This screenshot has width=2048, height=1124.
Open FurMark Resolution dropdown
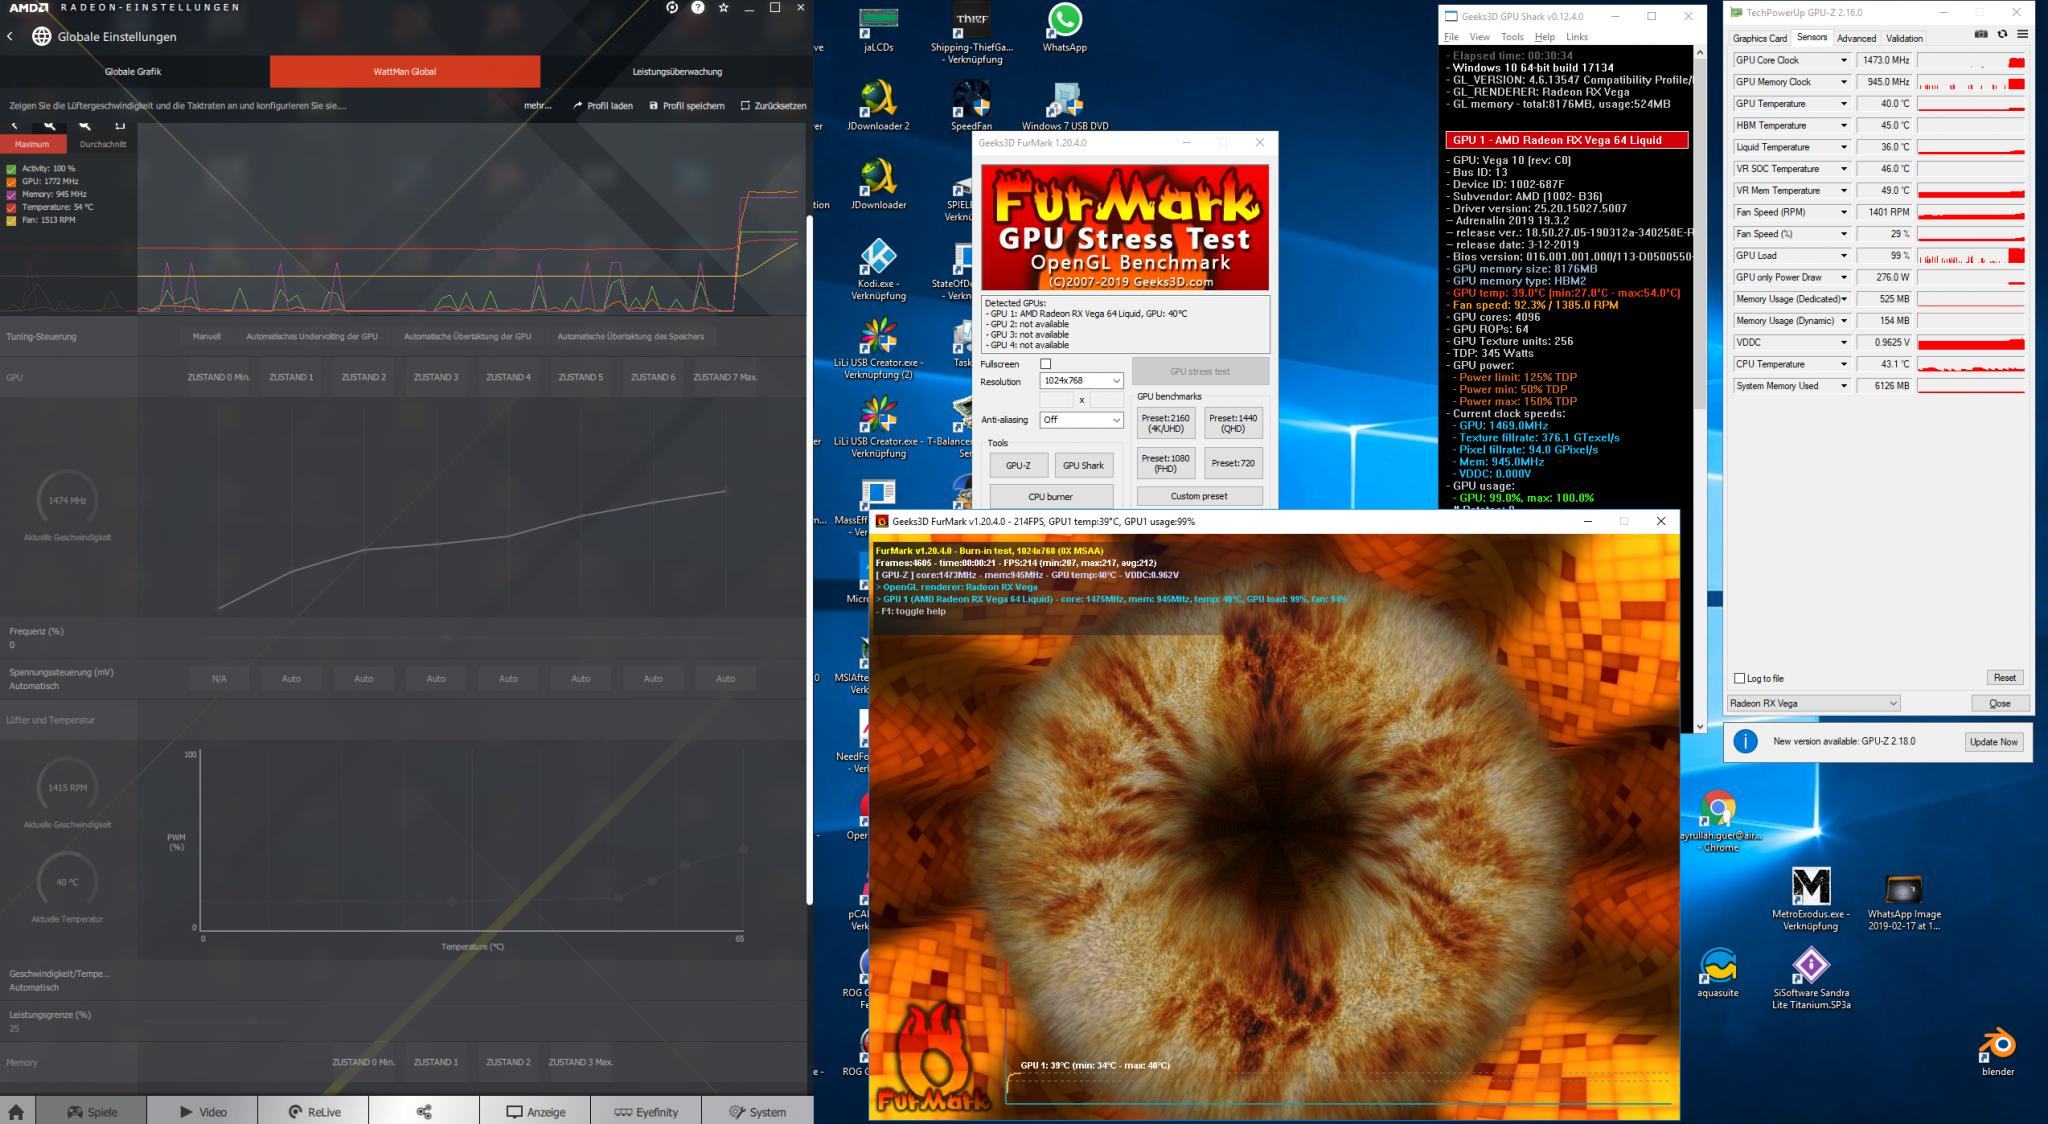(x=1081, y=381)
